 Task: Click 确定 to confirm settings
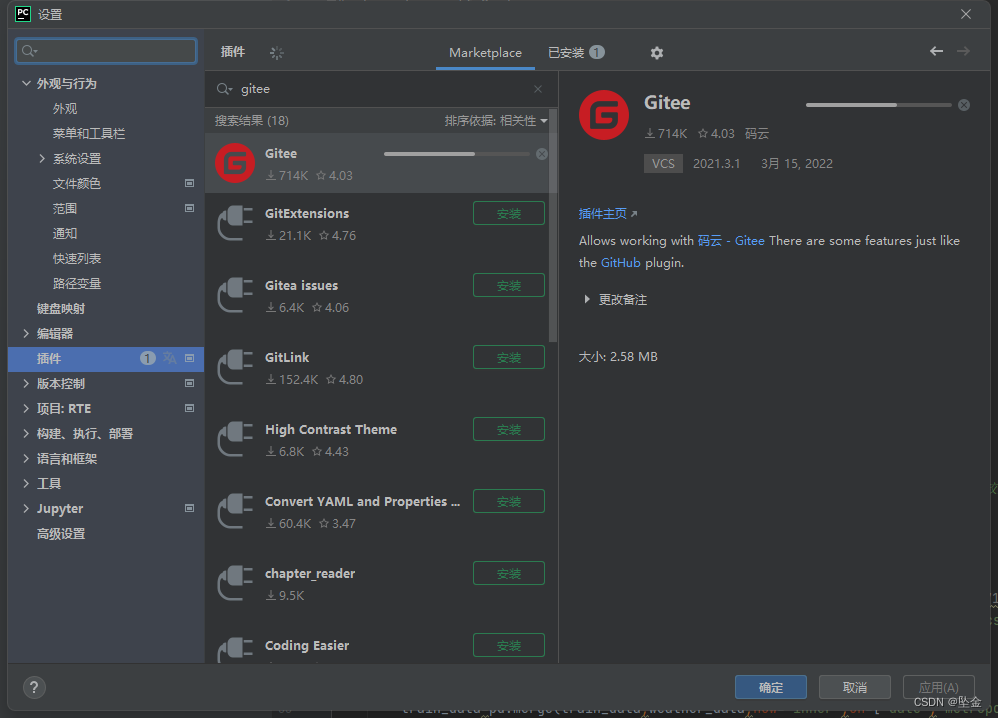pos(770,687)
